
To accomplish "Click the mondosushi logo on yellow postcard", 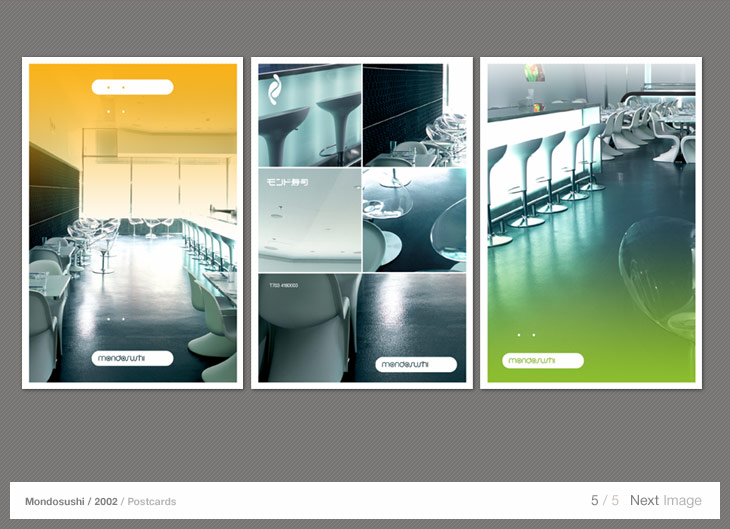I will [x=132, y=358].
